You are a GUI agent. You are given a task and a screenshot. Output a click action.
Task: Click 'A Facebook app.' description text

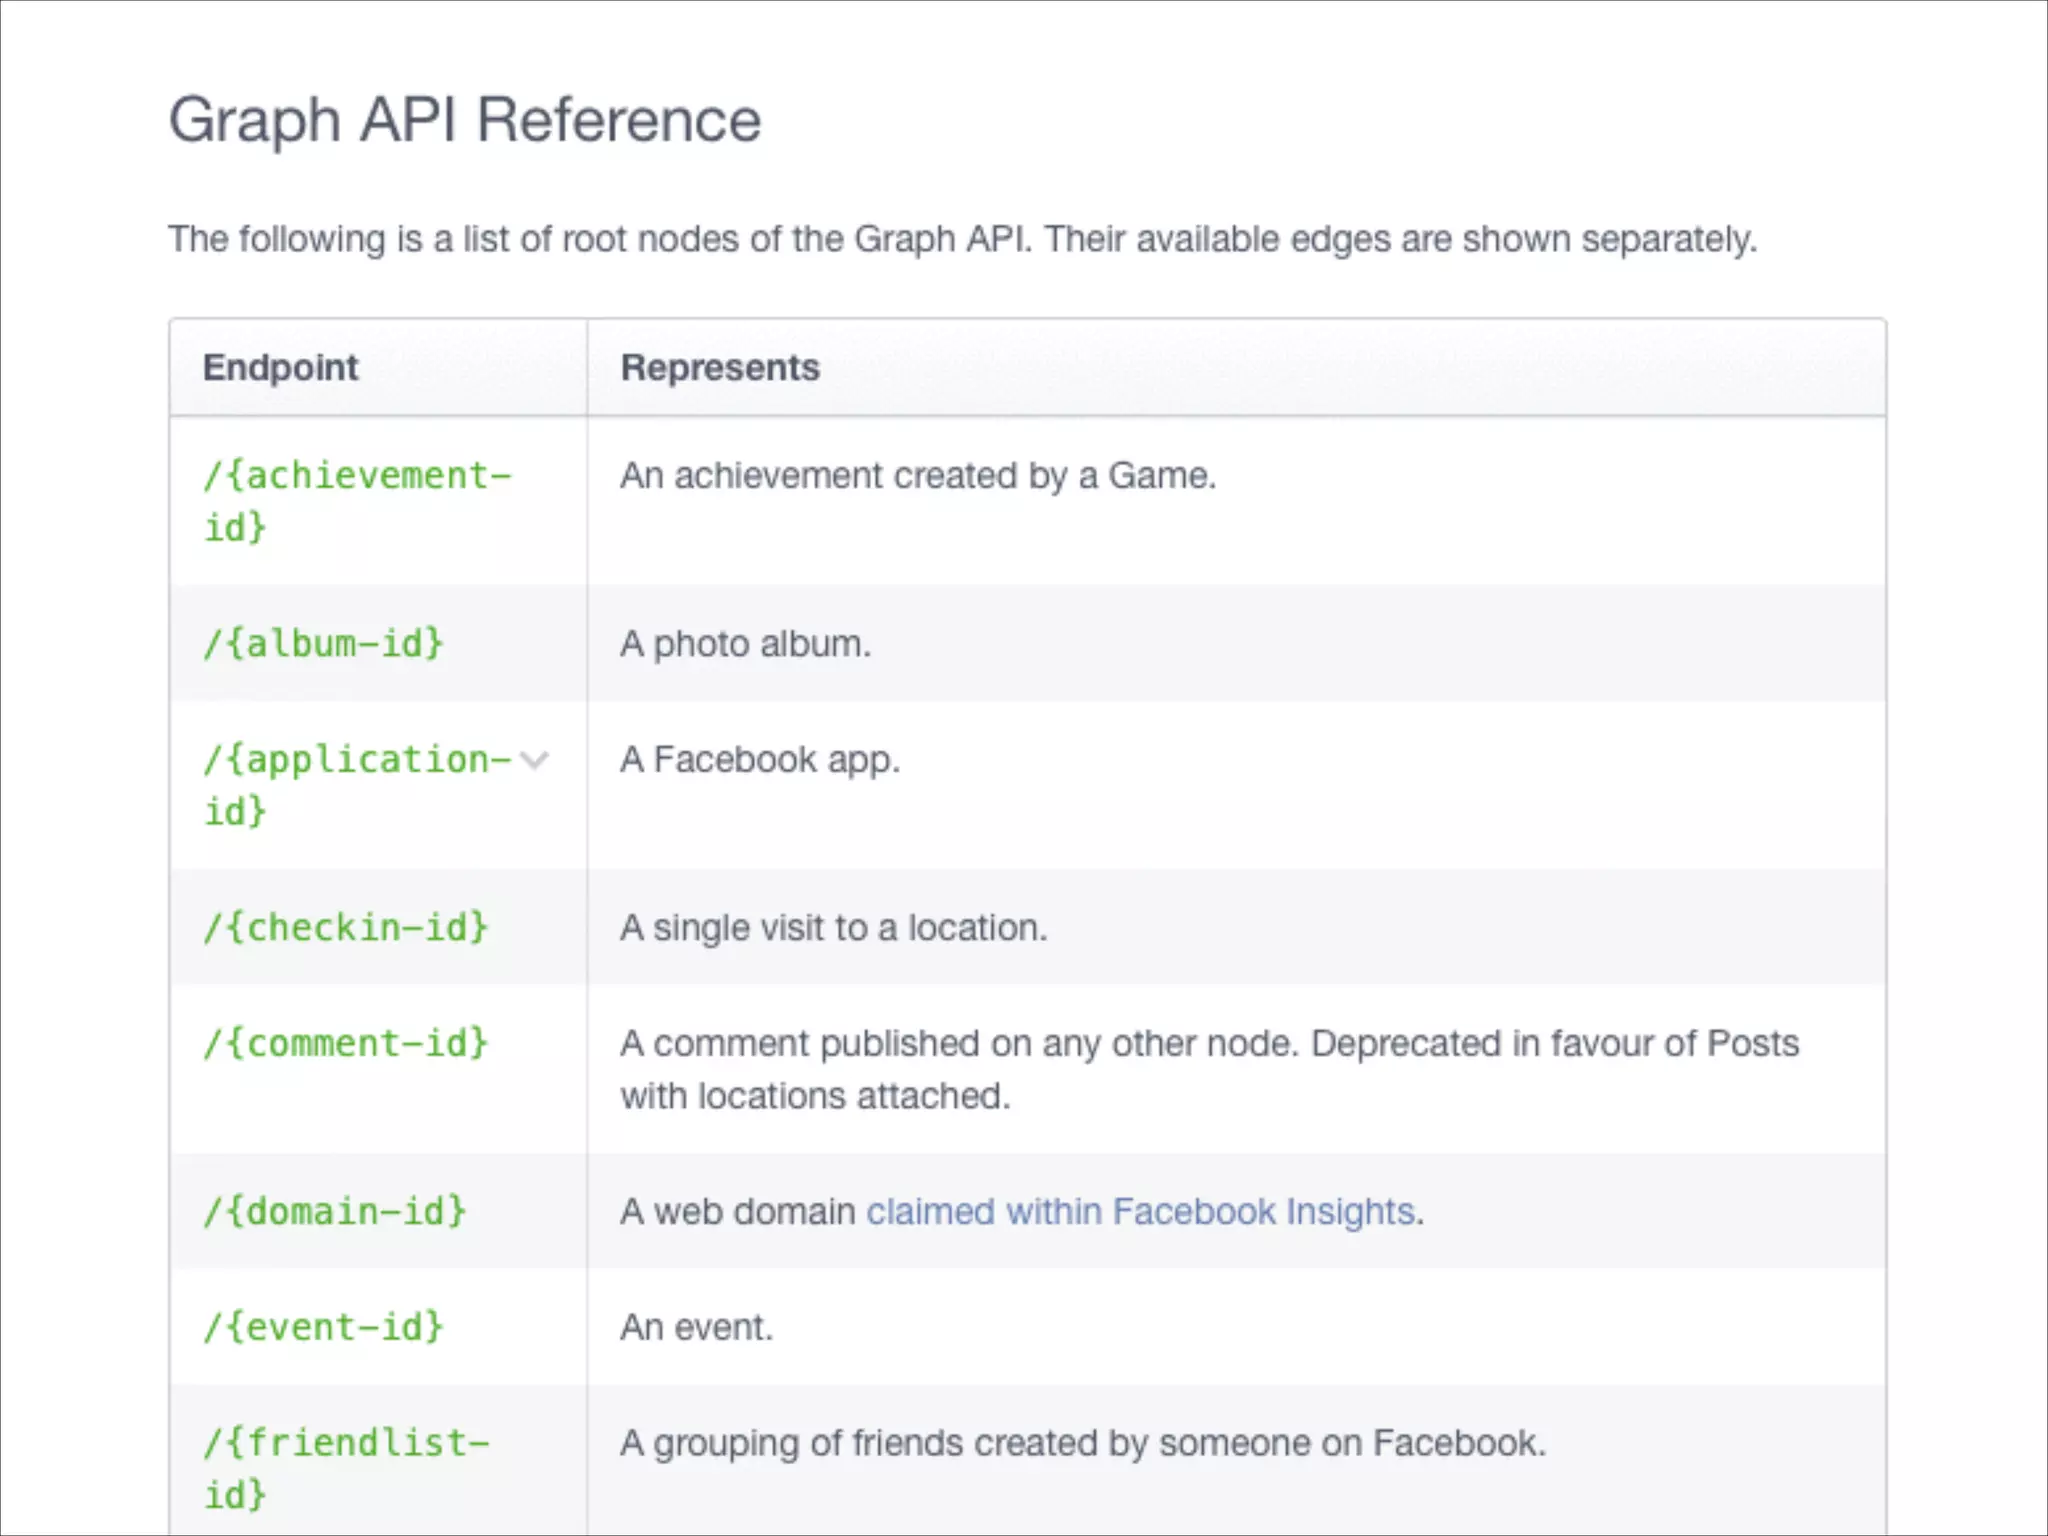tap(760, 760)
